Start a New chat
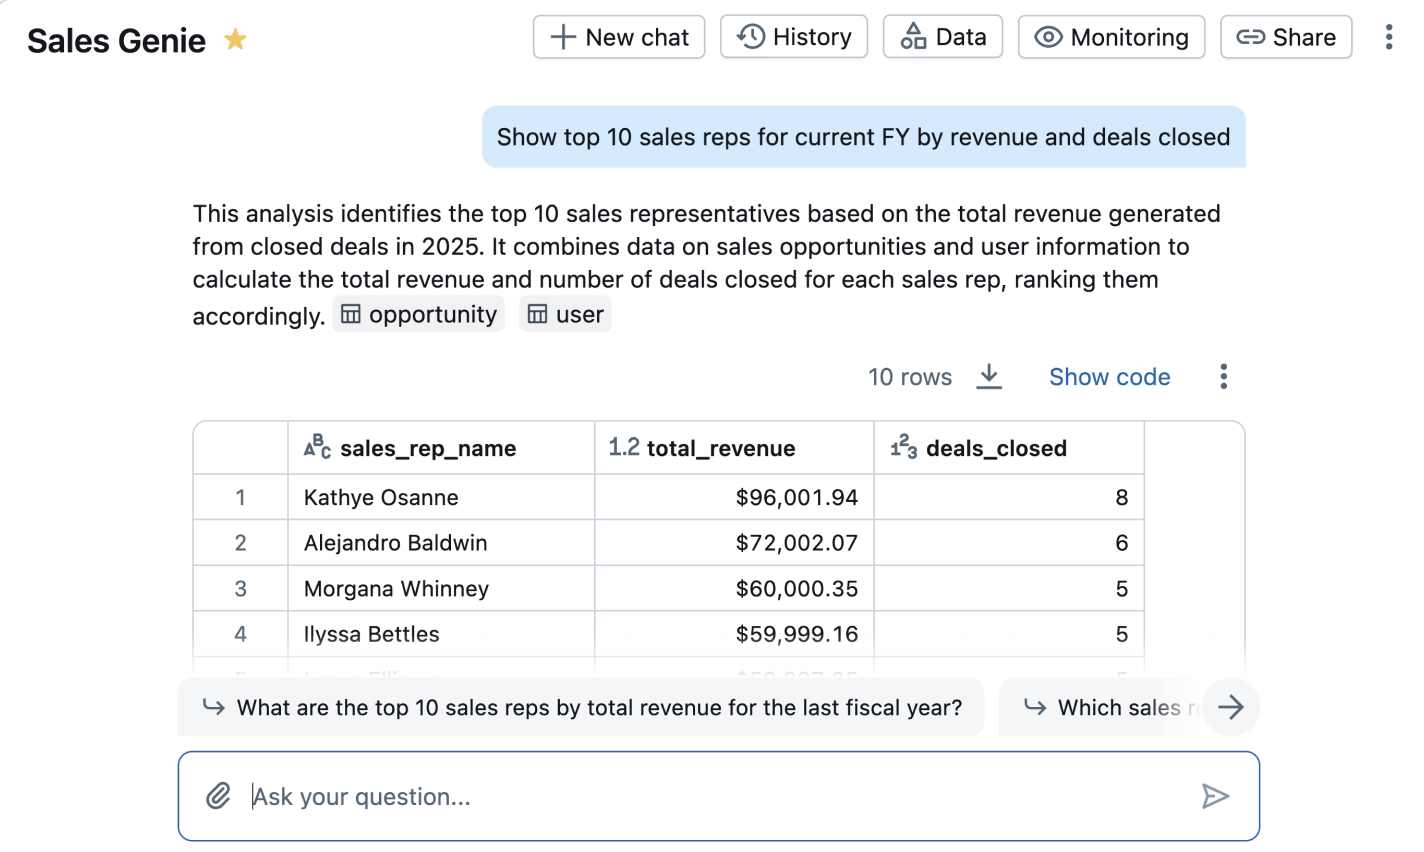Viewport: 1424px width, 852px height. click(x=619, y=37)
